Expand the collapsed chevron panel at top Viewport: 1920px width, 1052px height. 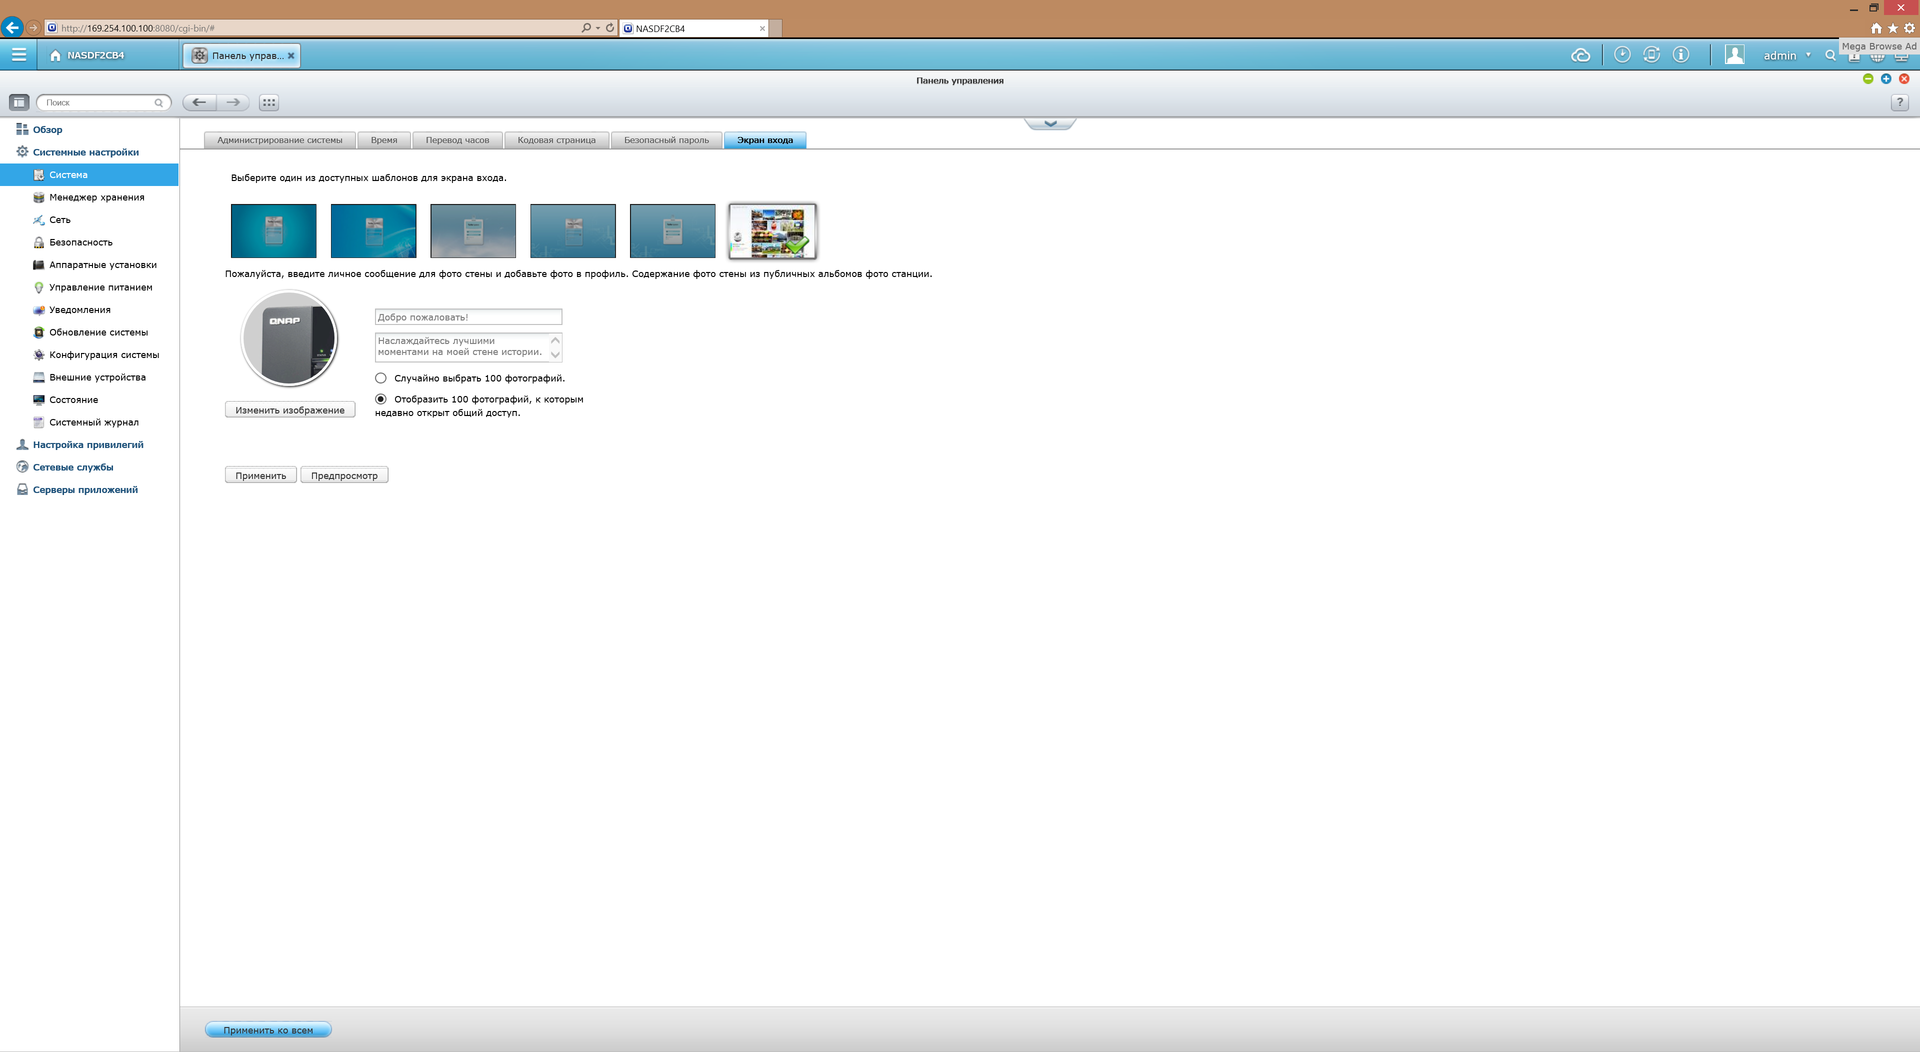tap(1050, 124)
